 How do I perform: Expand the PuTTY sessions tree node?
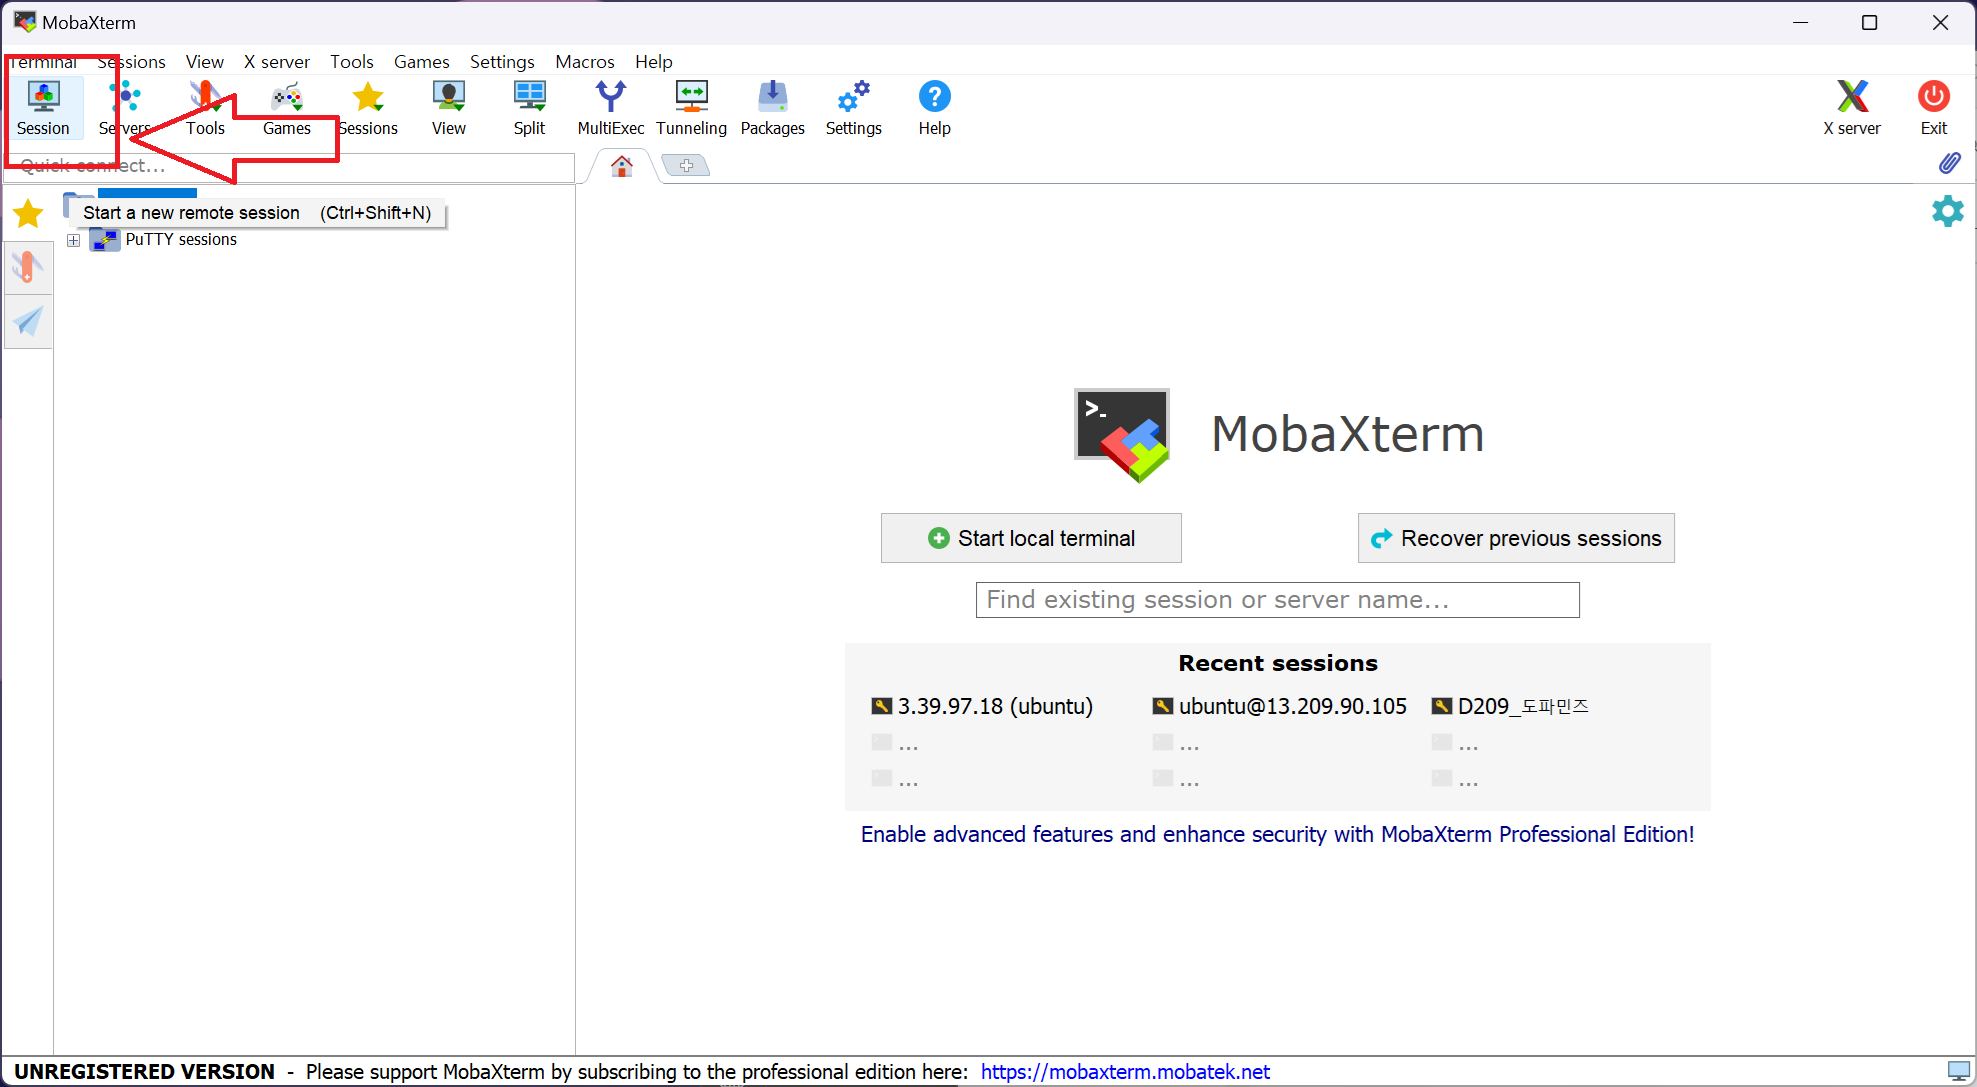click(73, 240)
